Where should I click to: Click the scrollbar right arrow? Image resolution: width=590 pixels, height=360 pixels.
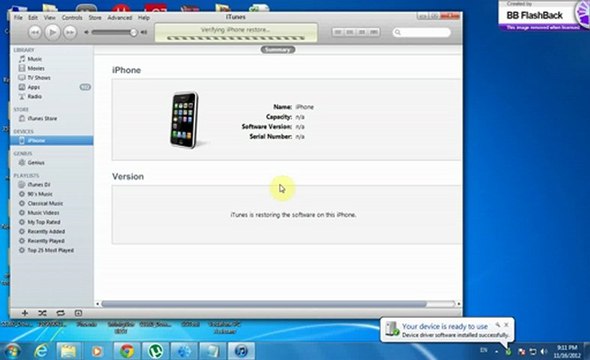pyautogui.click(x=459, y=304)
